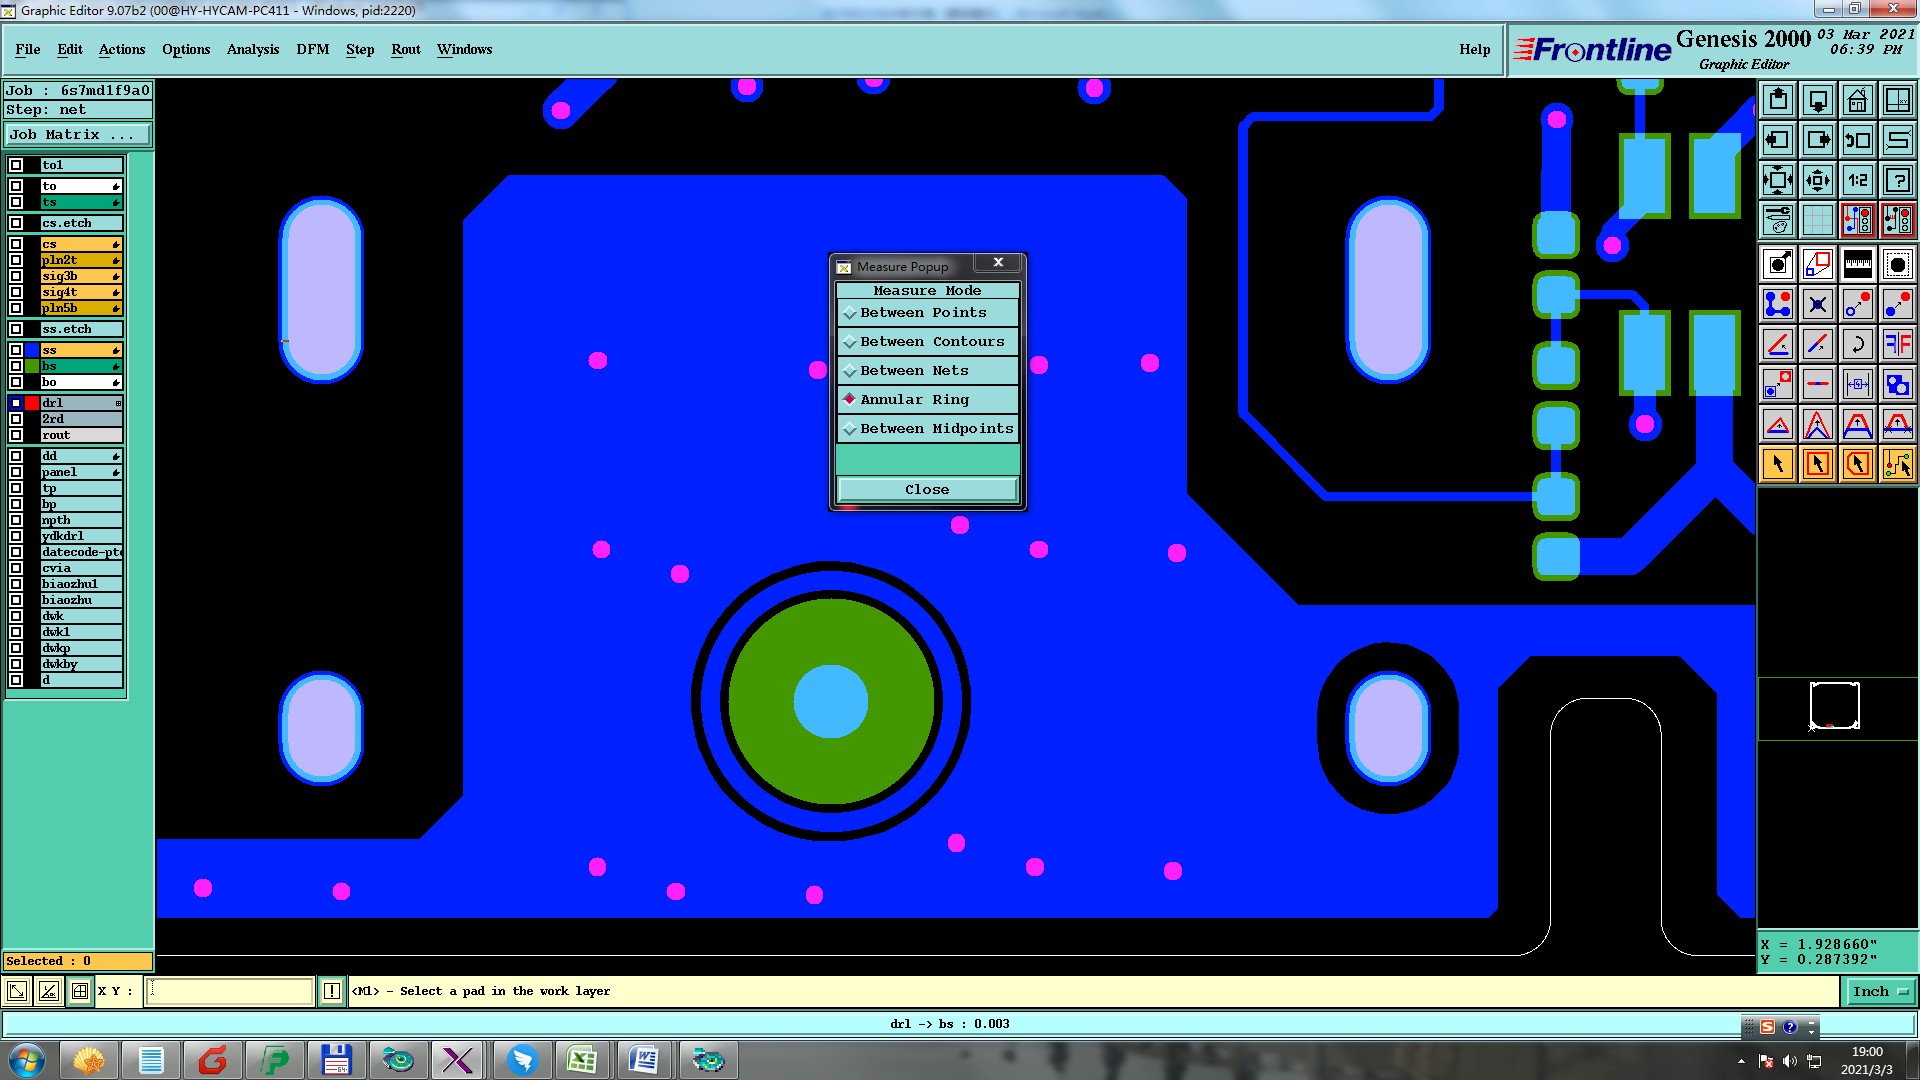Select the ruler measure tool icon
The image size is (1920, 1080).
coord(1858,264)
